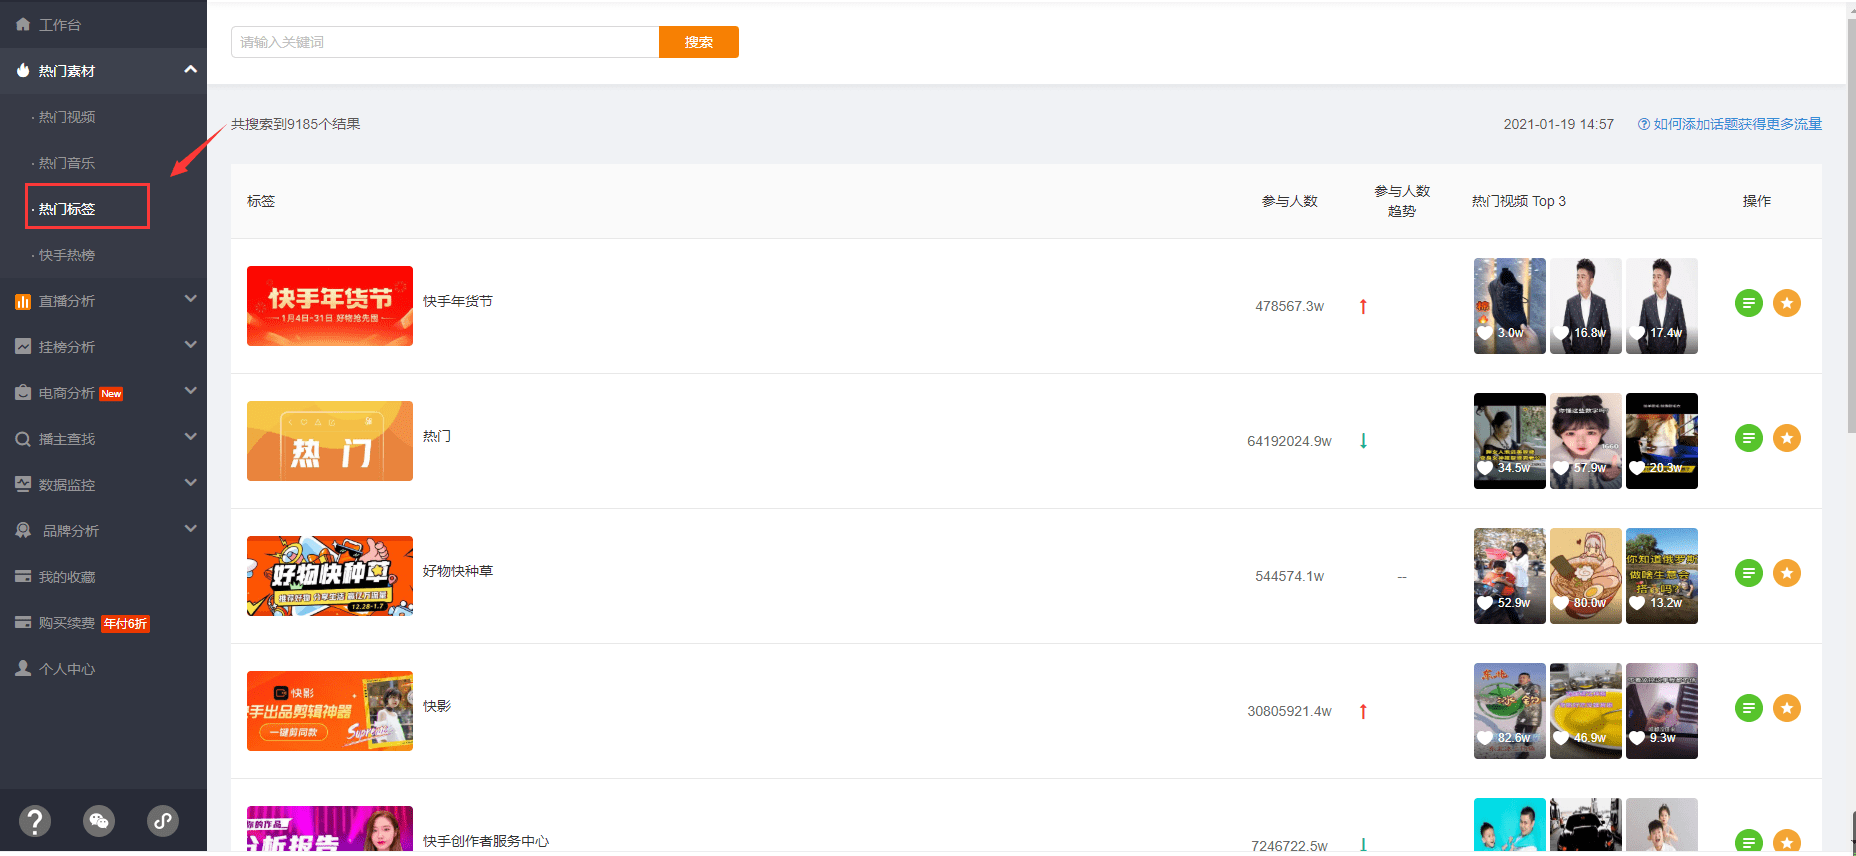Click the green list icon for 好物快种草
Viewport: 1856px width, 856px height.
tap(1748, 573)
